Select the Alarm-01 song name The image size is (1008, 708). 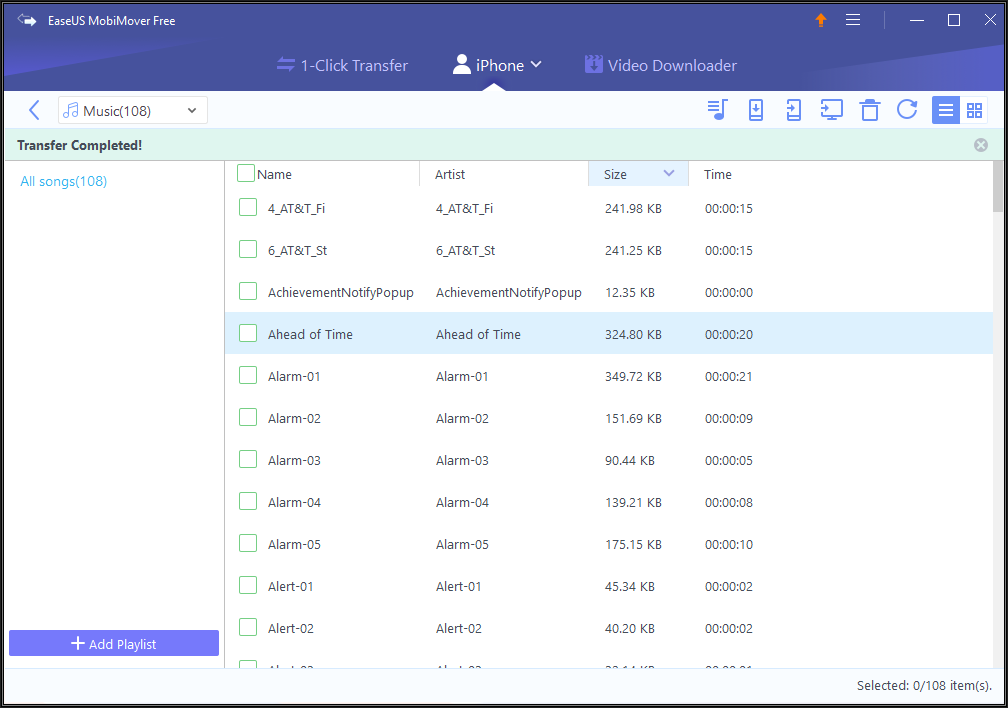(x=294, y=376)
